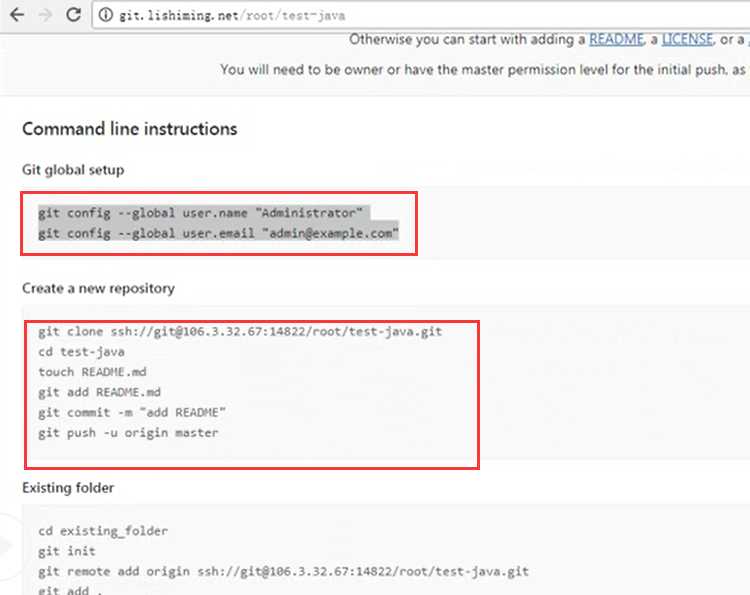
Task: Click the "git add README.md" command line
Action: tap(99, 392)
